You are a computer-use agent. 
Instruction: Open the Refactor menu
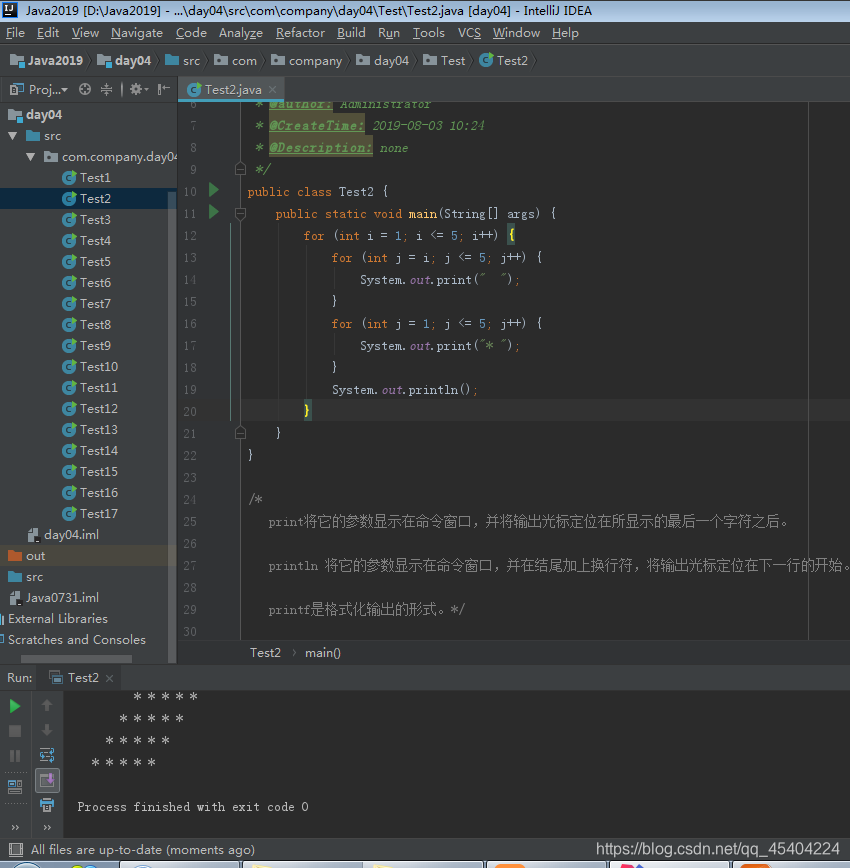pos(300,33)
